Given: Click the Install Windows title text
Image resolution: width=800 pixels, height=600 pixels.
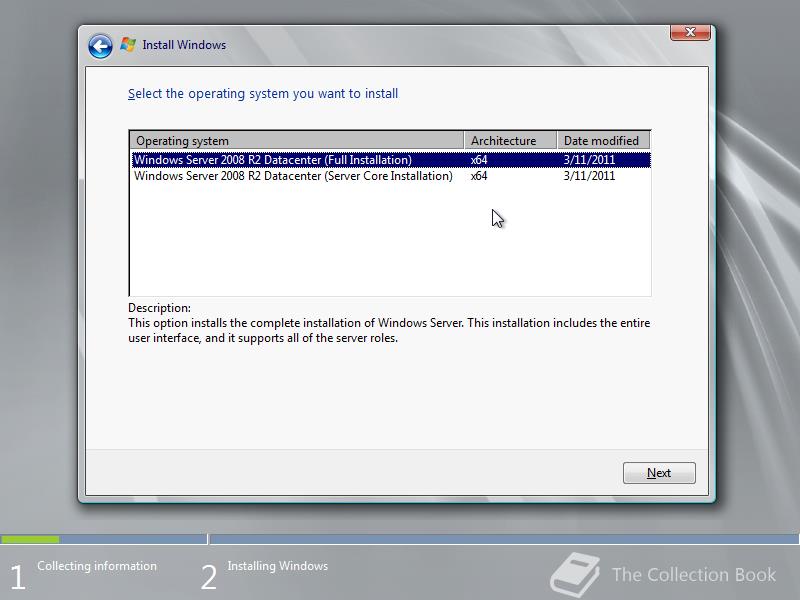Looking at the screenshot, I should (184, 45).
